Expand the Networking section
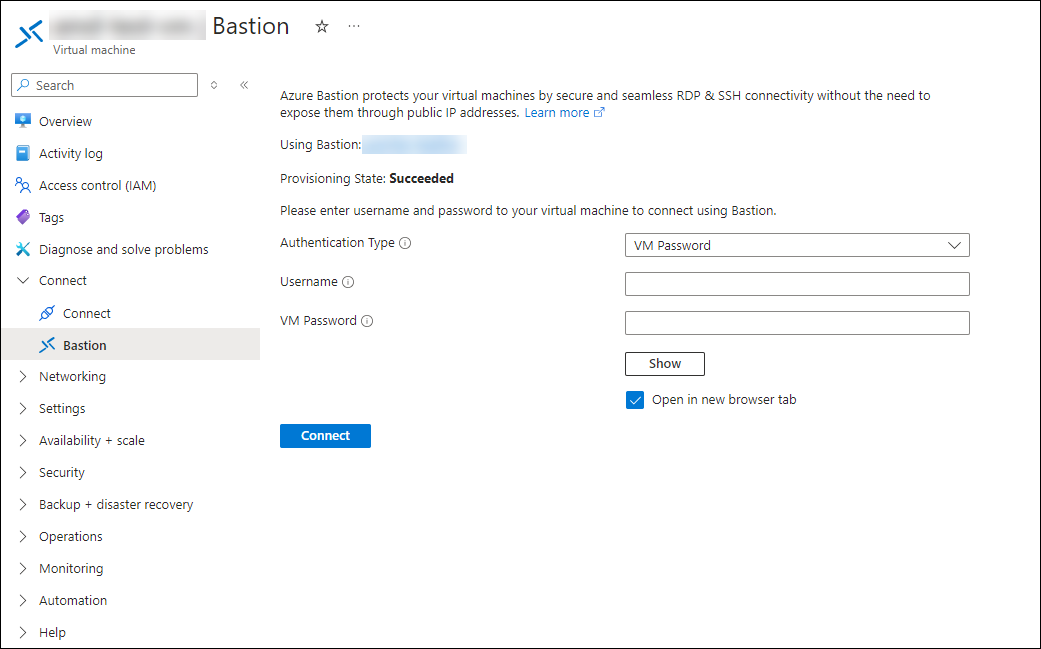 coord(23,376)
